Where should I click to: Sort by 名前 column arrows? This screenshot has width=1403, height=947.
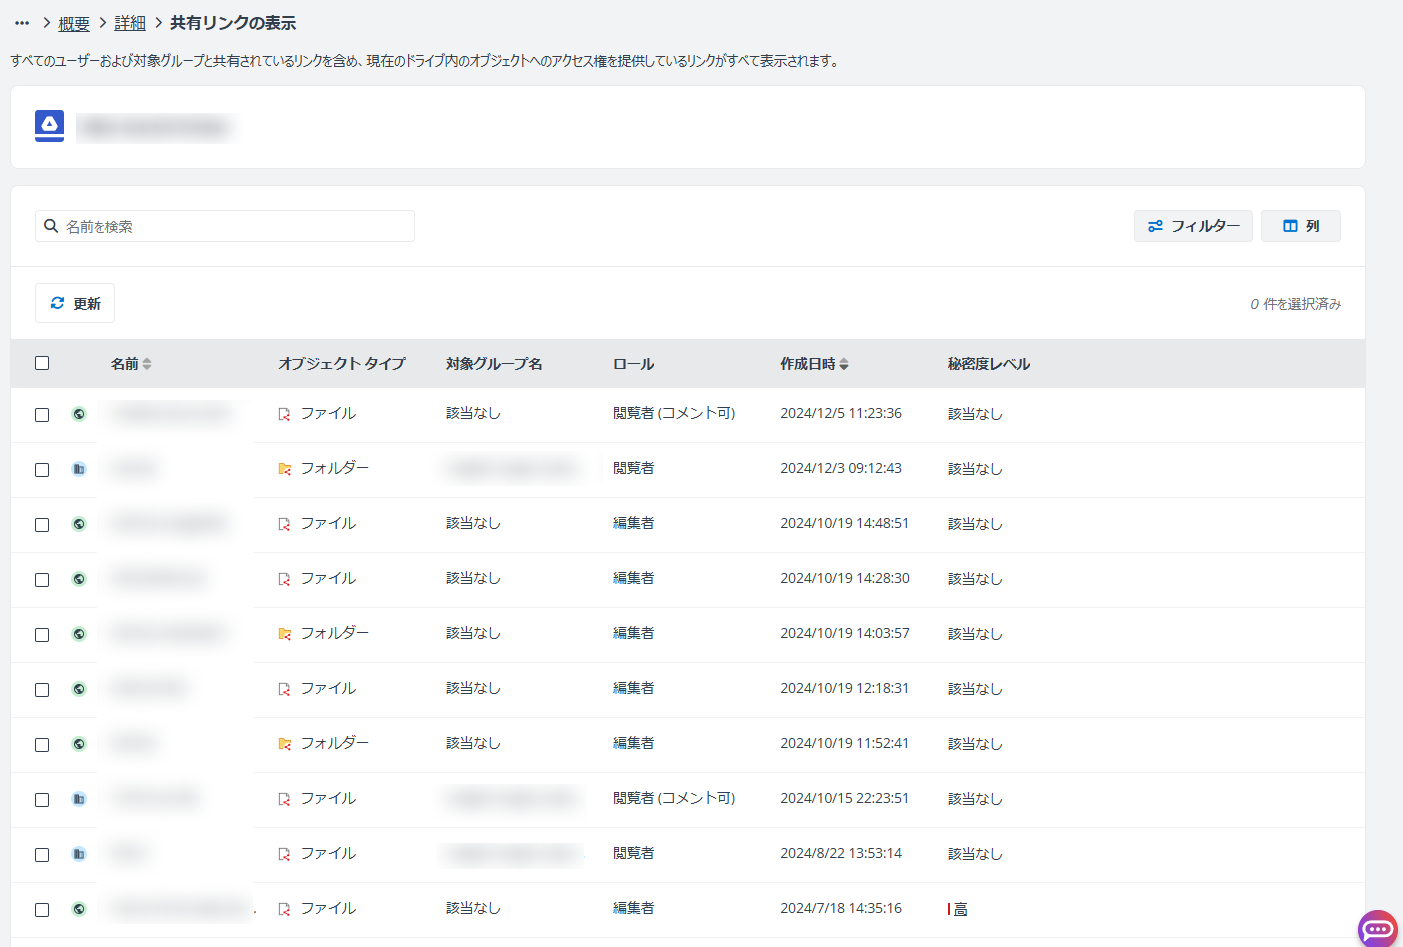click(x=147, y=364)
